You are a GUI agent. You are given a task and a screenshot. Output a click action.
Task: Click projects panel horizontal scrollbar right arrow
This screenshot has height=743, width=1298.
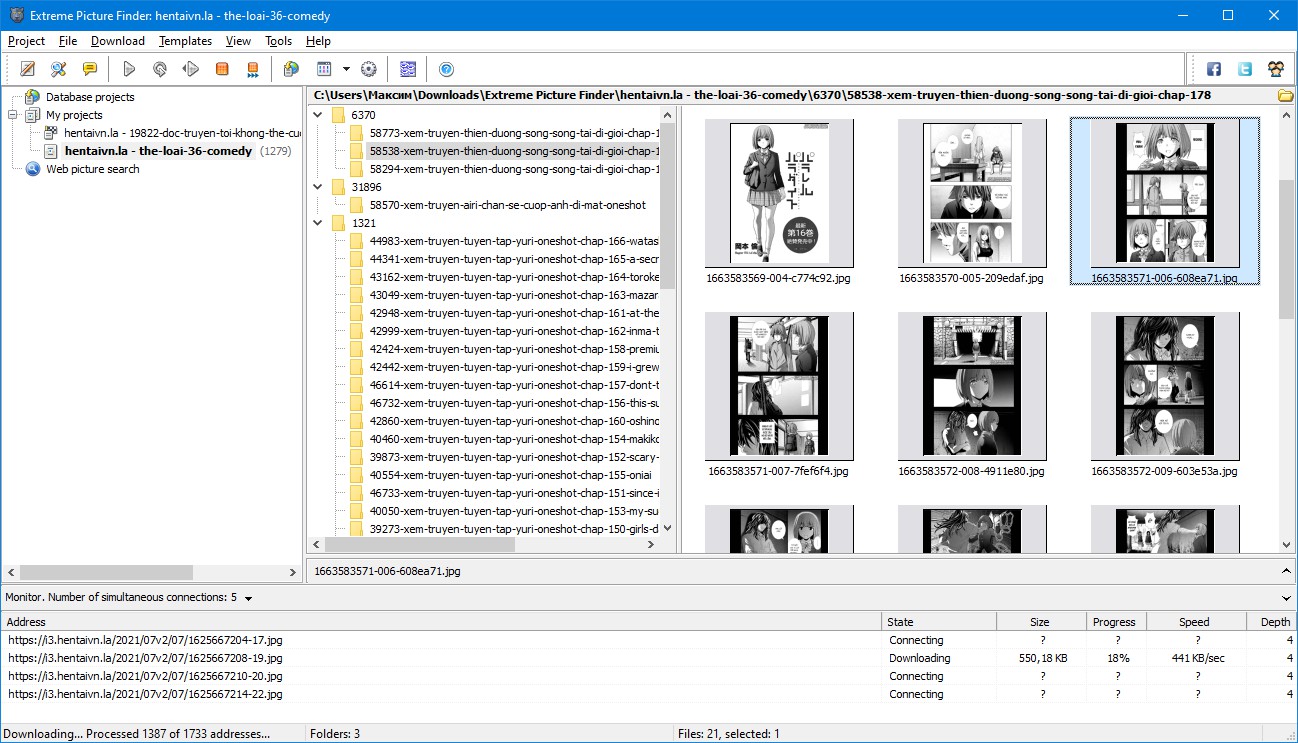click(293, 573)
